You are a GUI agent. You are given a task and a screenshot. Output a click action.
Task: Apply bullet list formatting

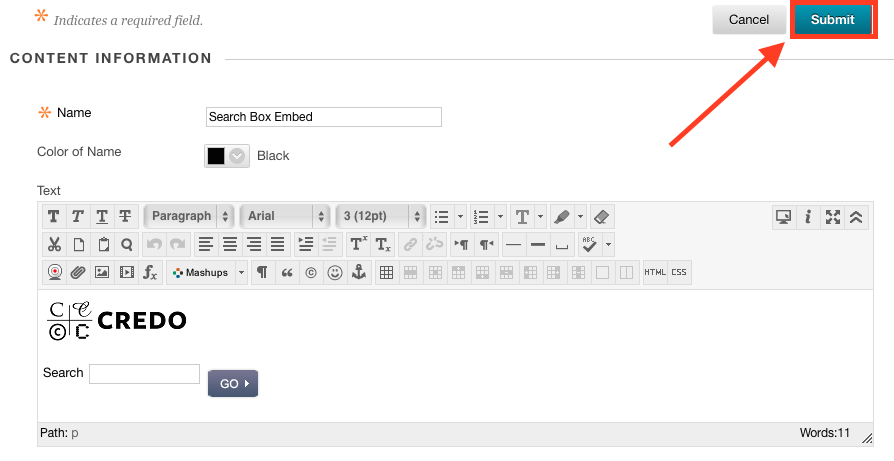tap(442, 217)
